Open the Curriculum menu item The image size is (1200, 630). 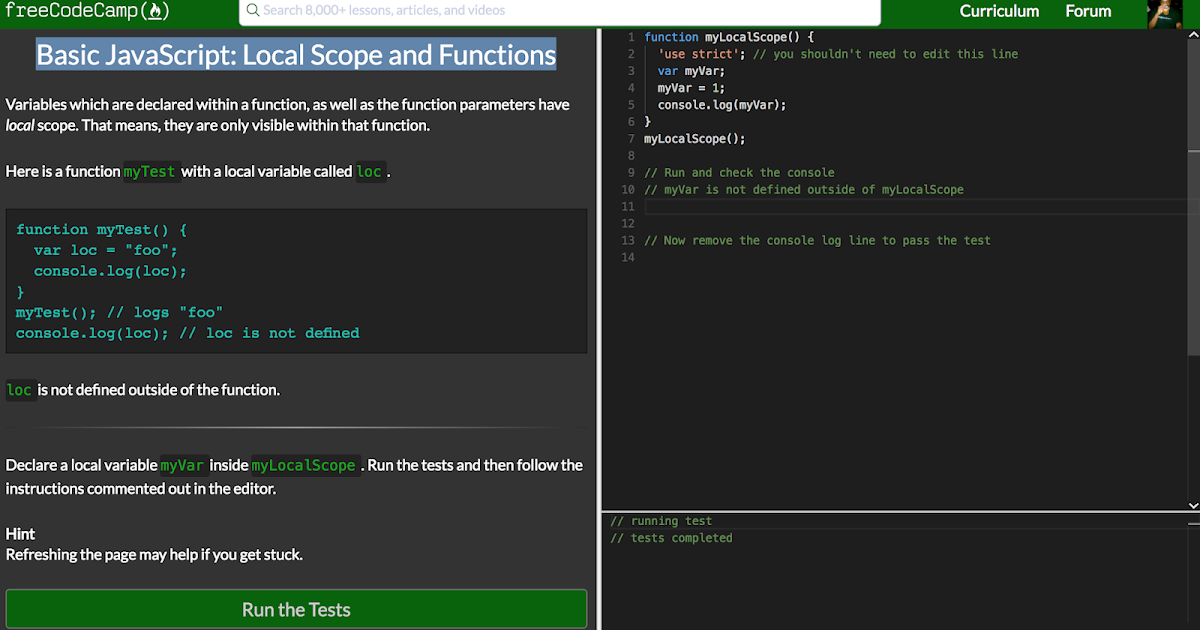click(999, 11)
